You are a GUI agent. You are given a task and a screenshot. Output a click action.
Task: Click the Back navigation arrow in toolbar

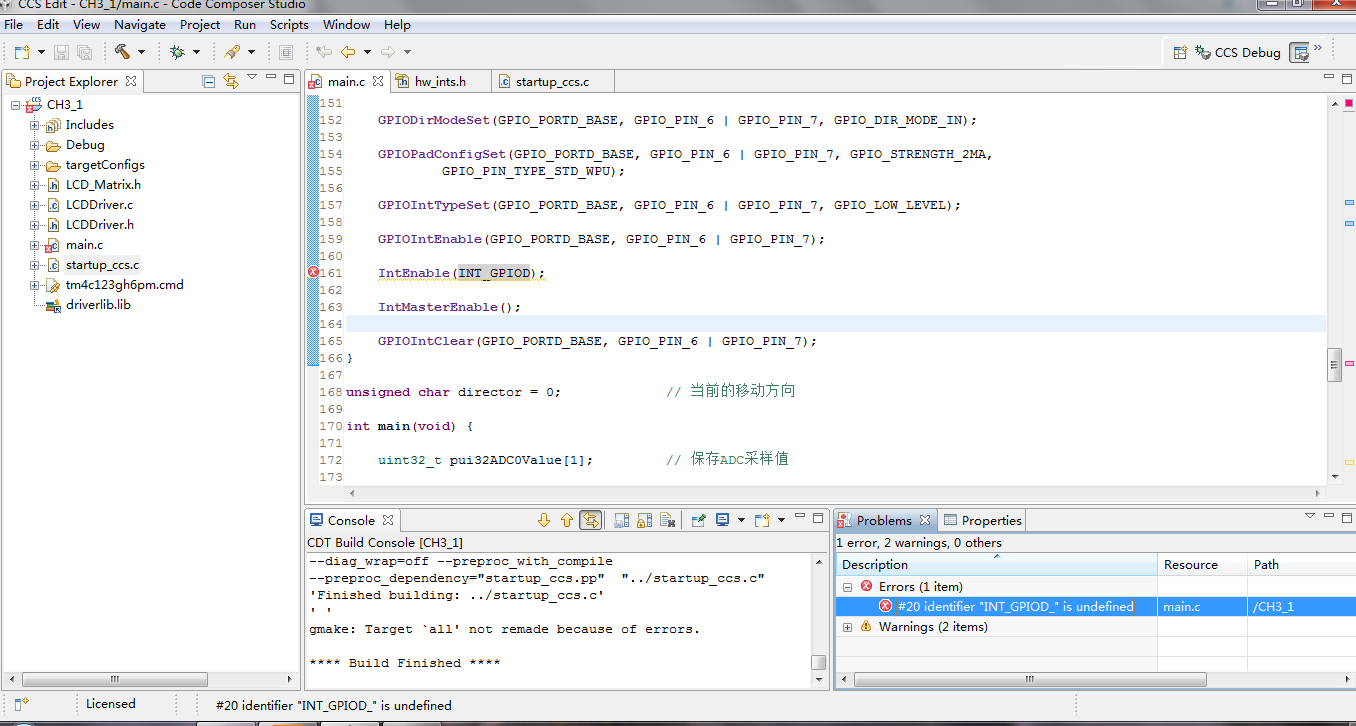348,52
